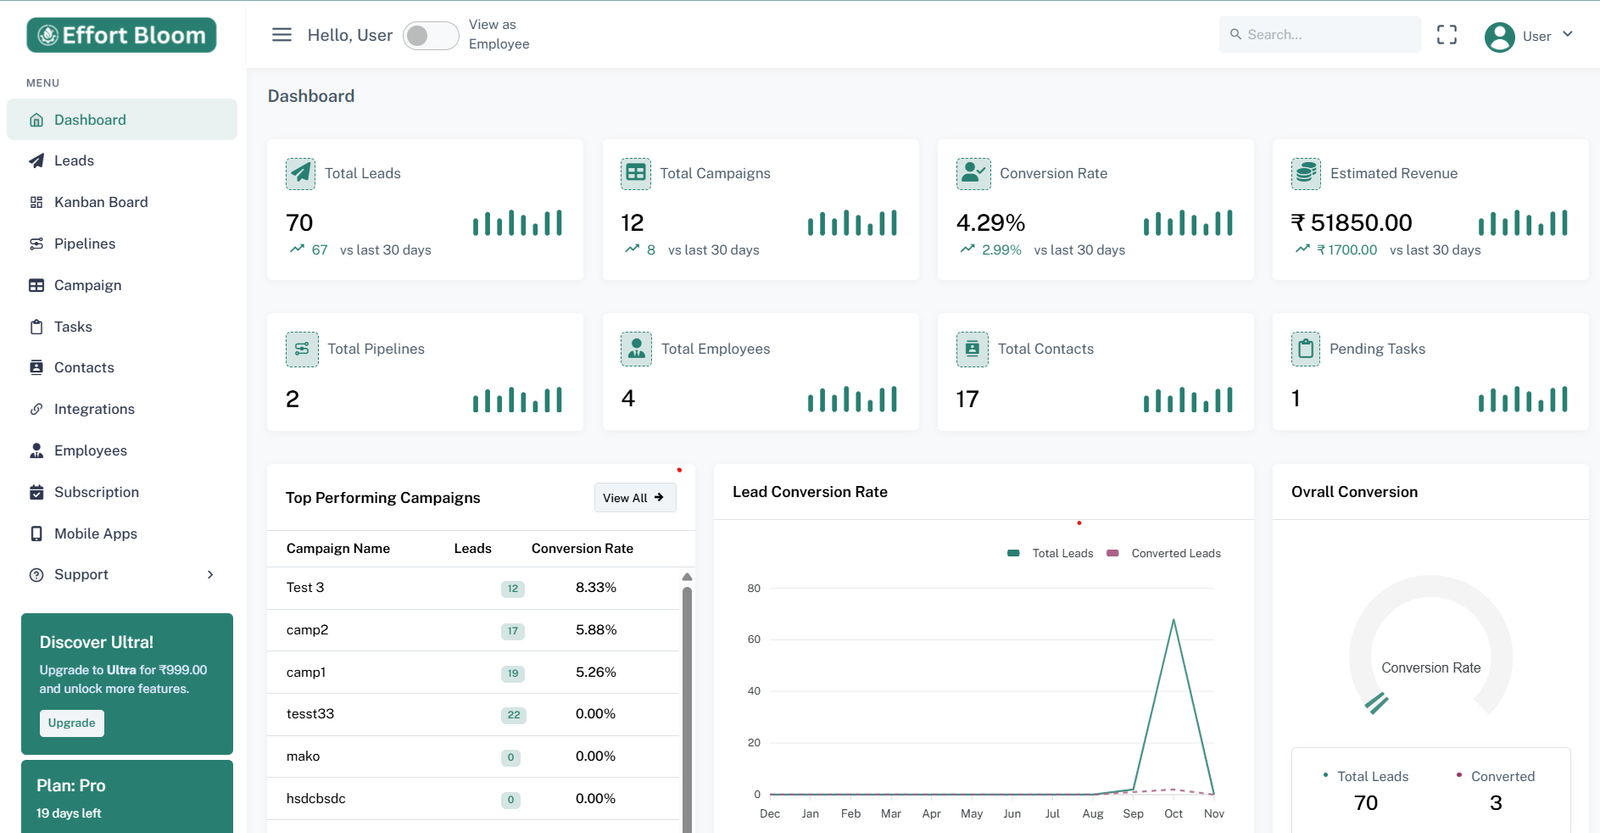1600x833 pixels.
Task: Click the Total Contacts card icon
Action: pos(972,349)
